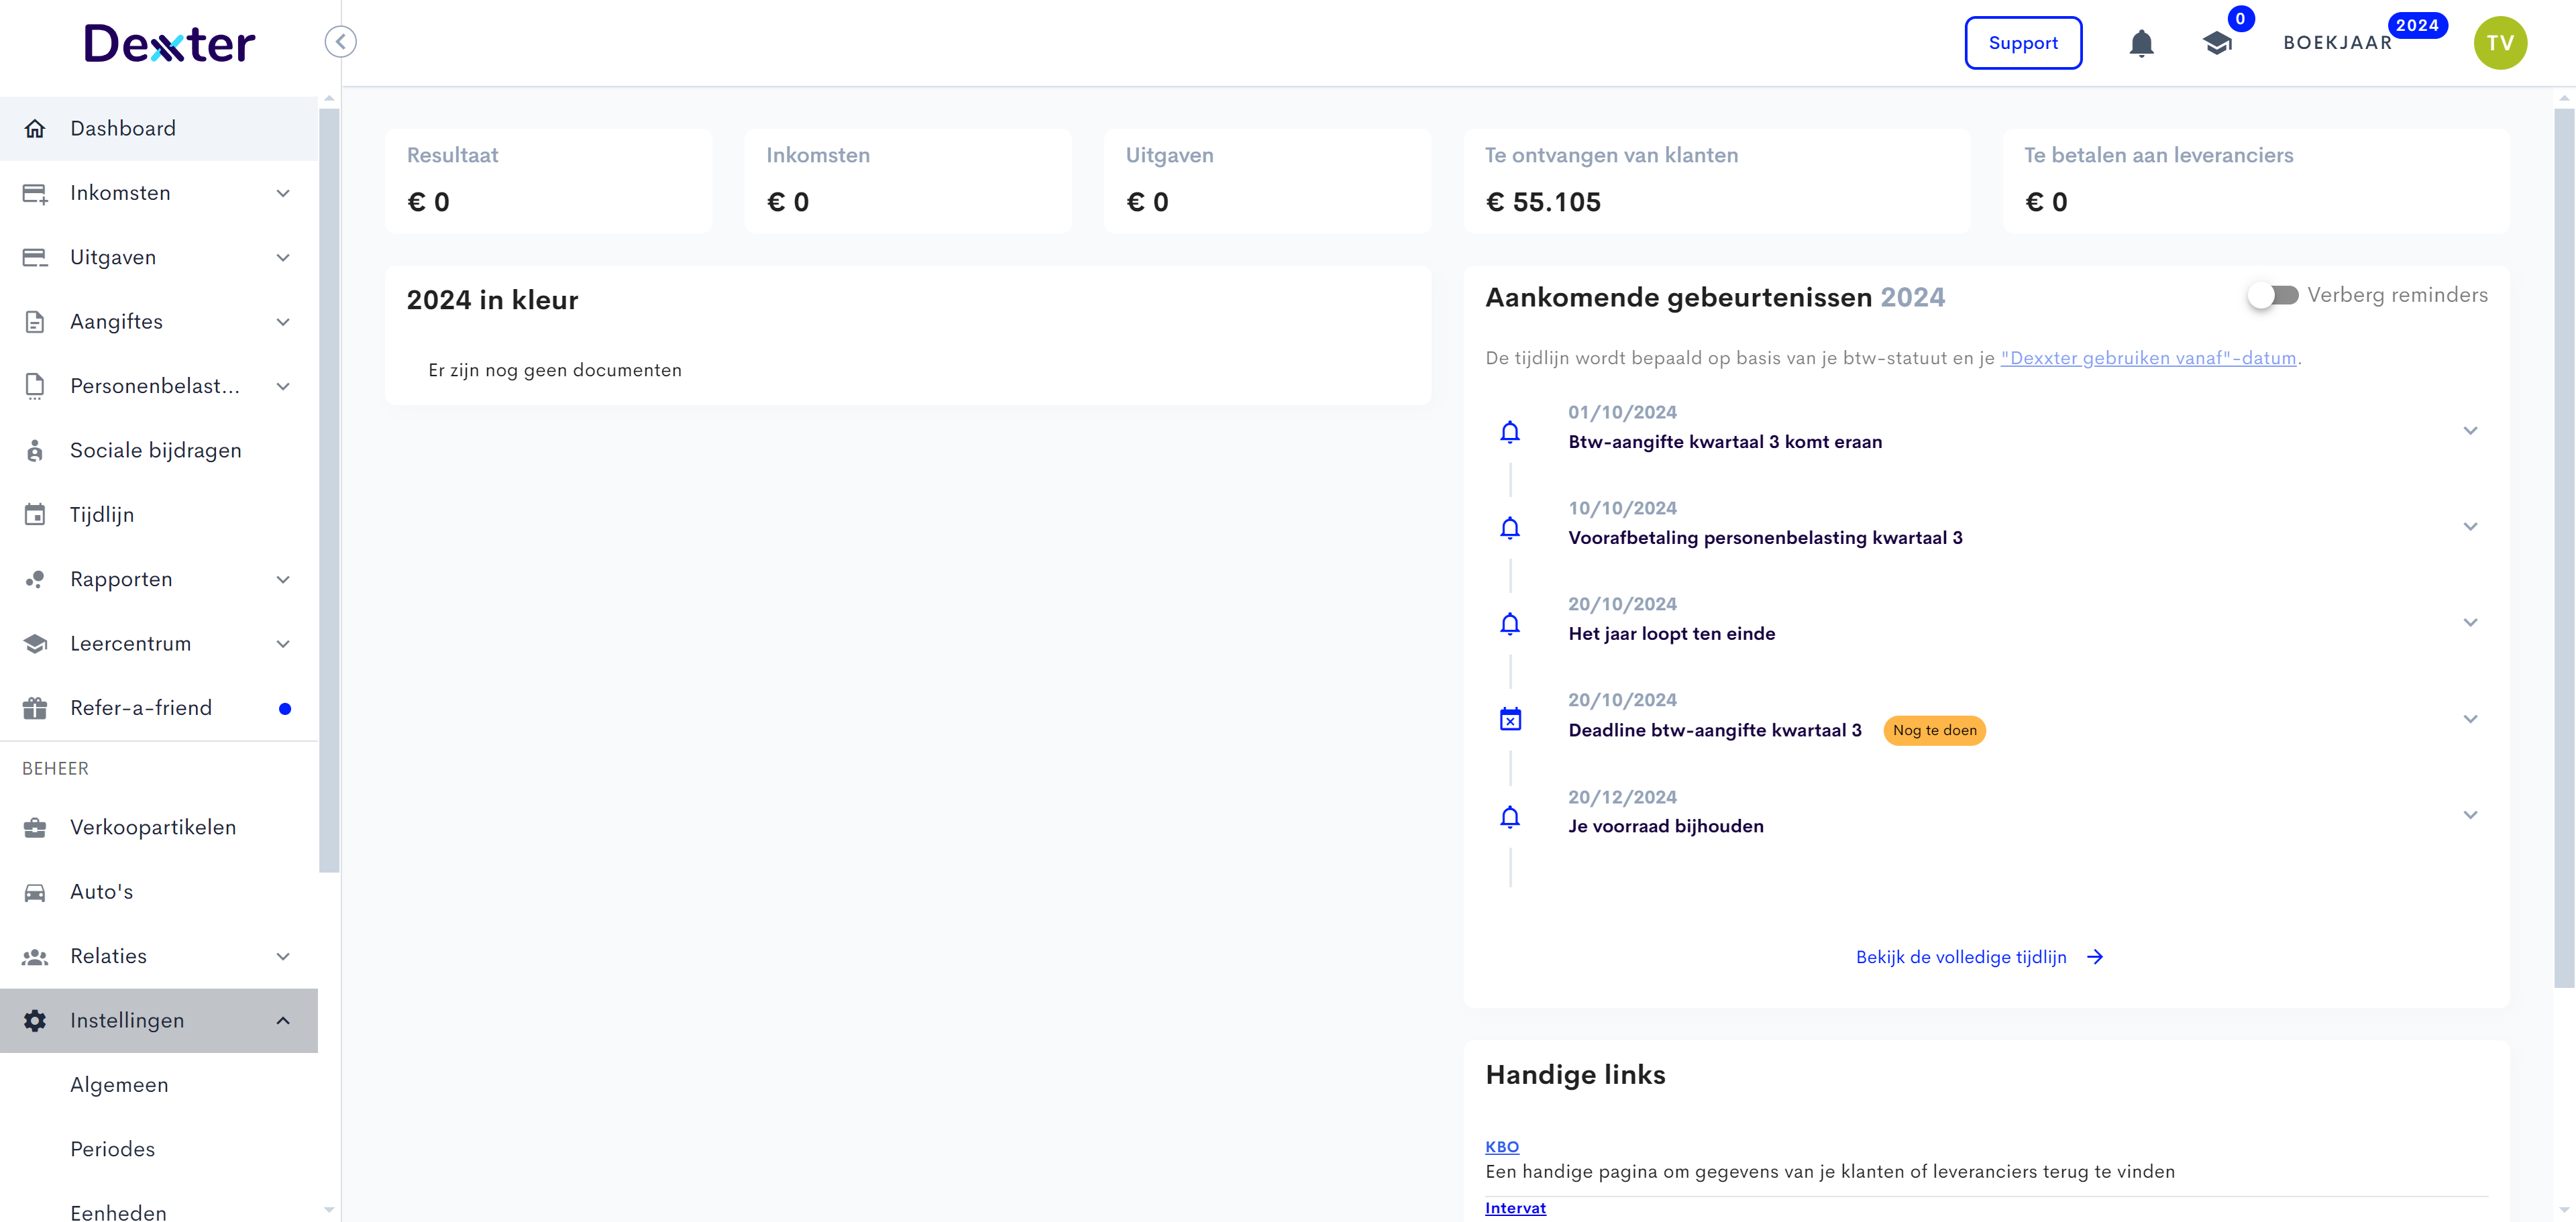Image resolution: width=2576 pixels, height=1222 pixels.
Task: Expand Deadline btw-aangifte kwartaal 3 chevron
Action: pyautogui.click(x=2470, y=719)
